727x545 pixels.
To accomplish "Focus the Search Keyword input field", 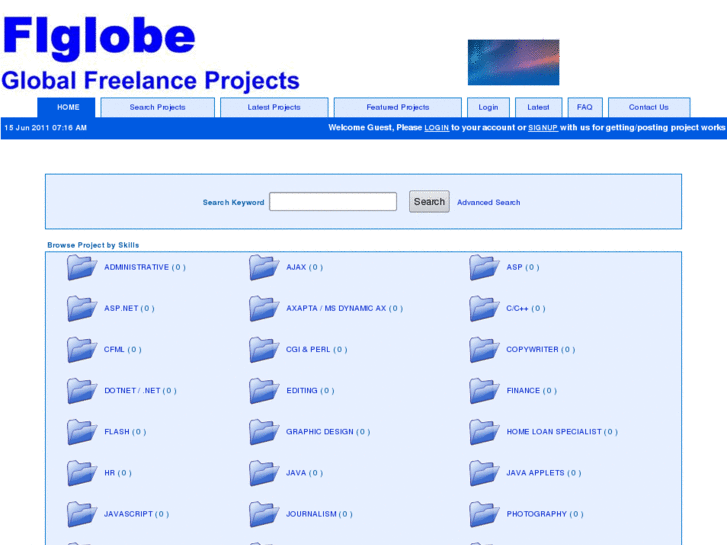I will click(x=333, y=202).
